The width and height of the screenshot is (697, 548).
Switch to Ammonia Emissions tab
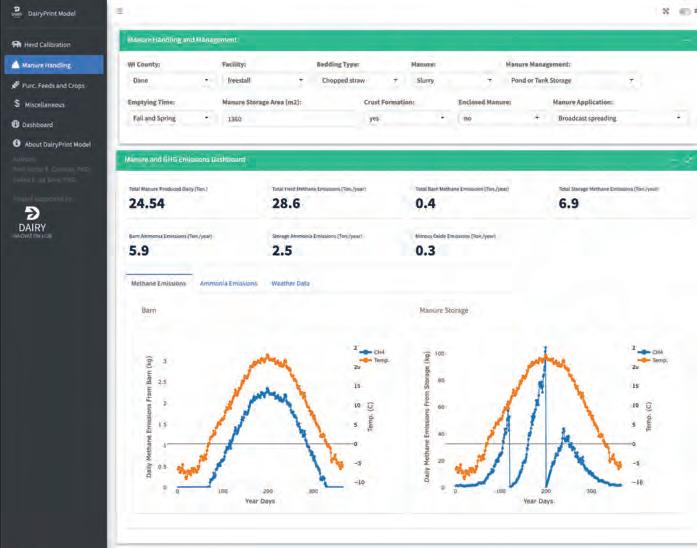click(x=228, y=283)
